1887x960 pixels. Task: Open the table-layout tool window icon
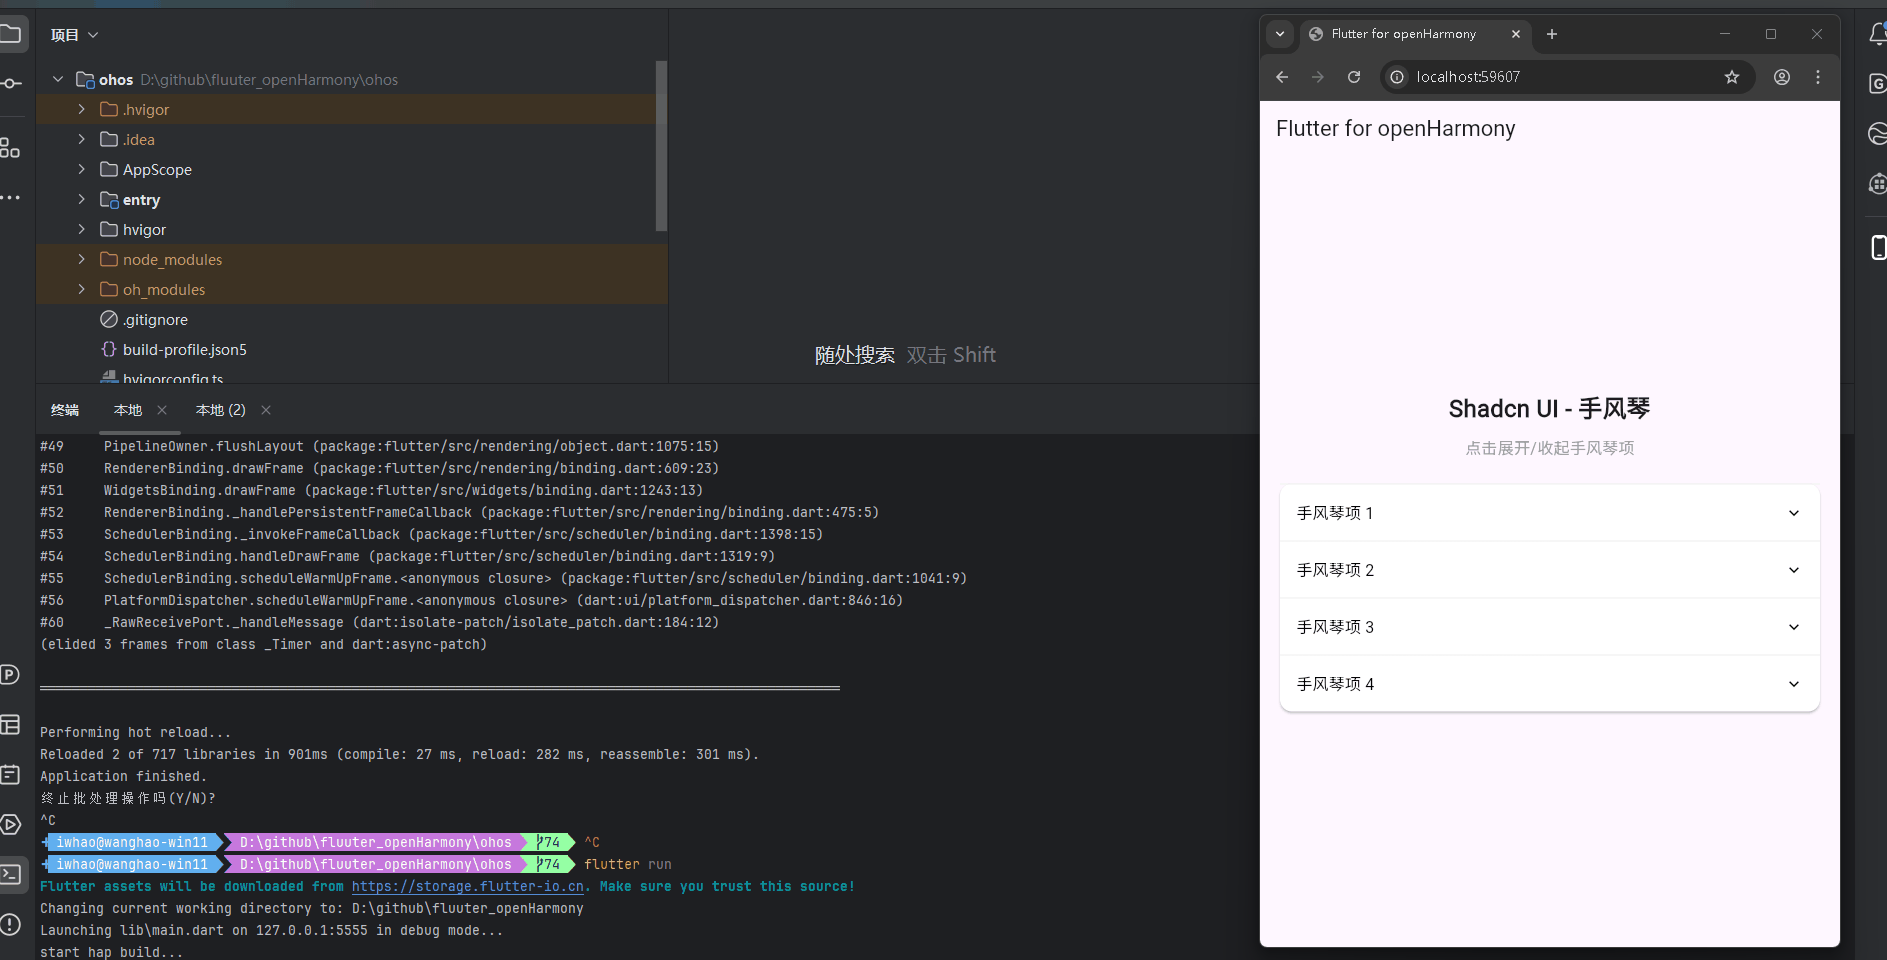(10, 724)
